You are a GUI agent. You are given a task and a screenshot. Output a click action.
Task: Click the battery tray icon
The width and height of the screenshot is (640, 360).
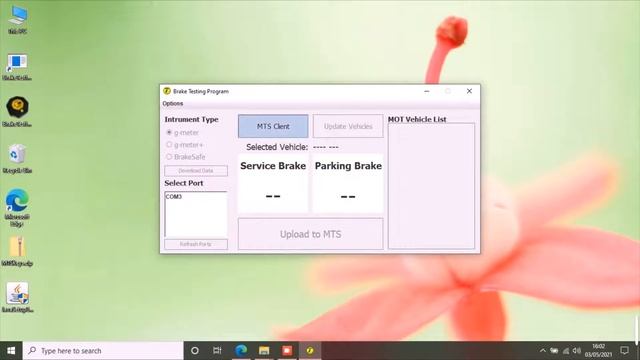click(554, 351)
